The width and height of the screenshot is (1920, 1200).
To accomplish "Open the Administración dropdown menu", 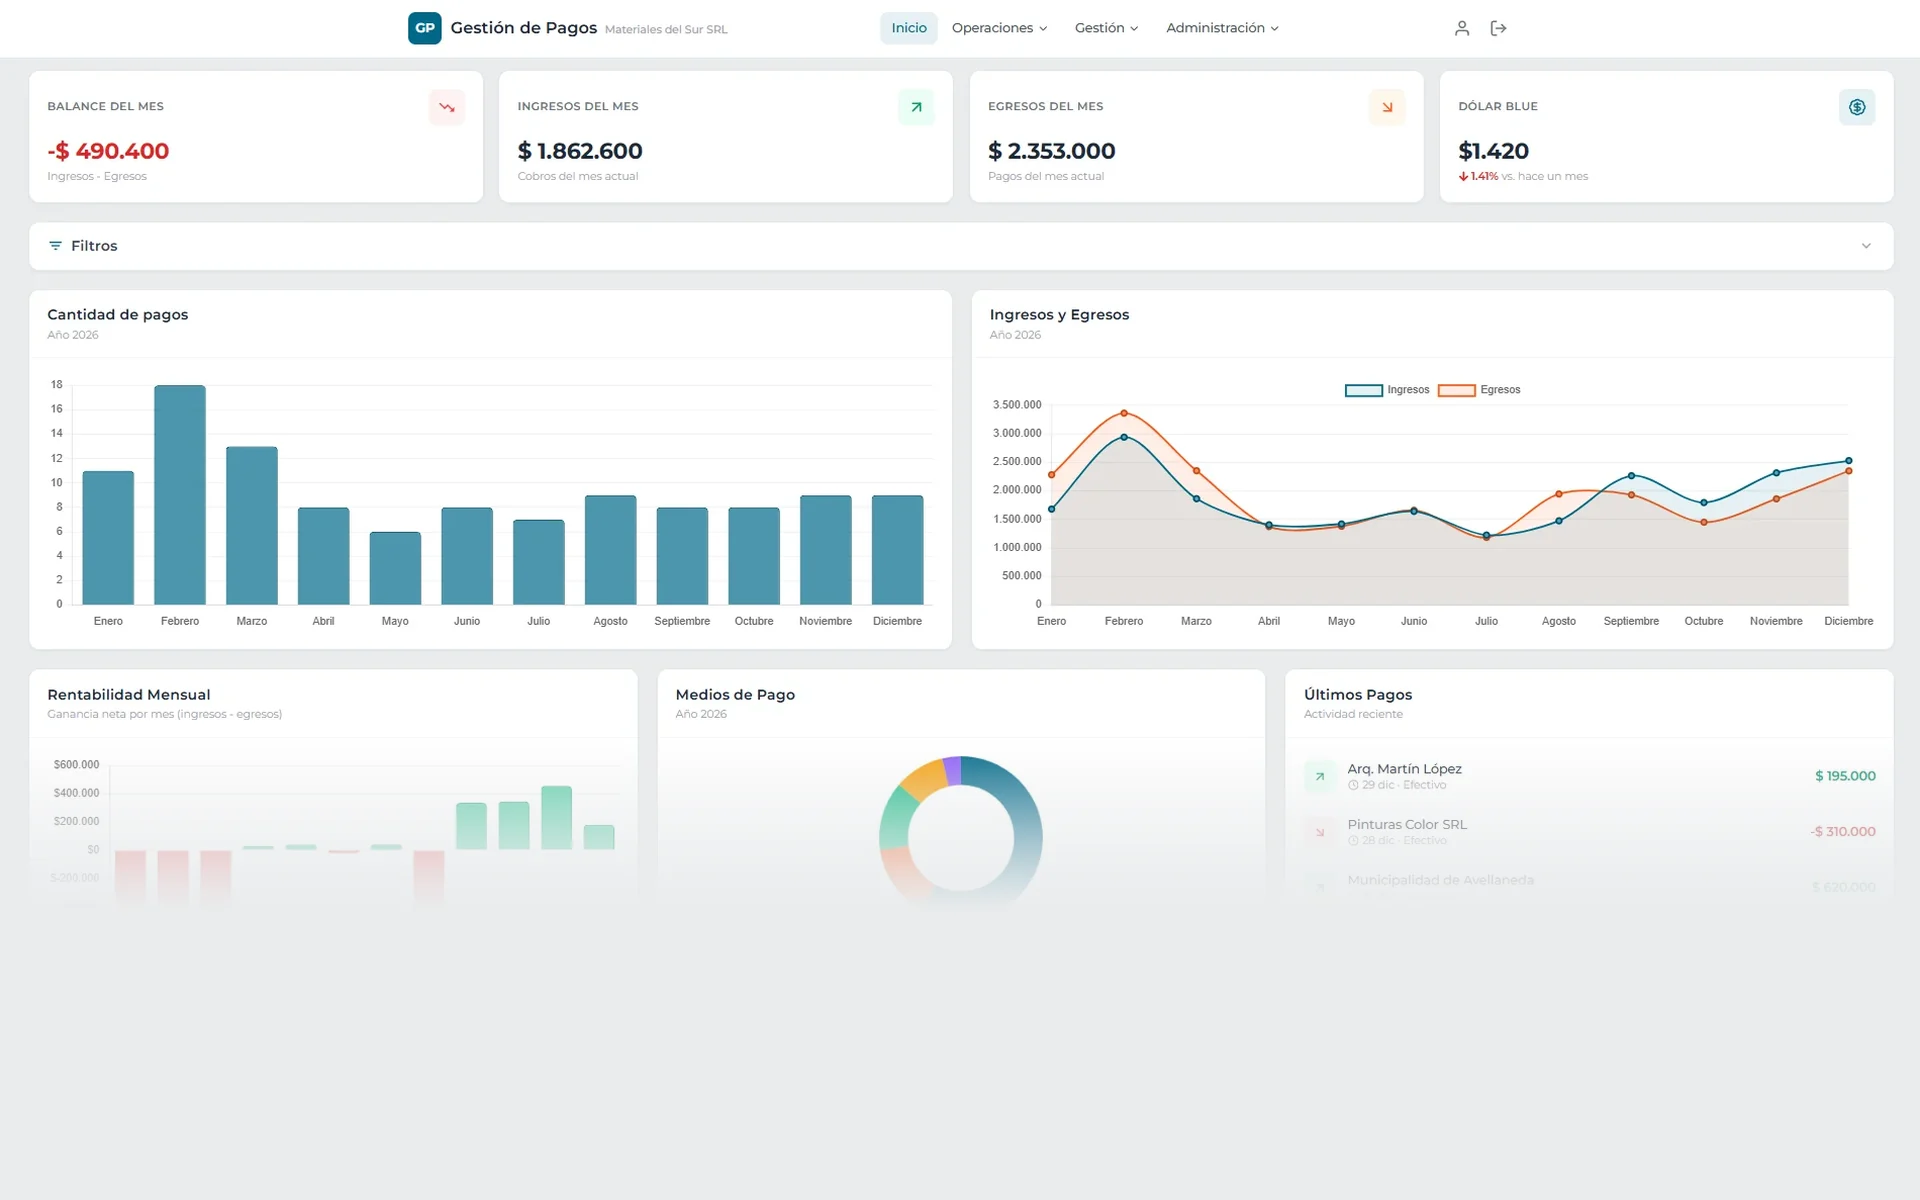I will [x=1222, y=28].
